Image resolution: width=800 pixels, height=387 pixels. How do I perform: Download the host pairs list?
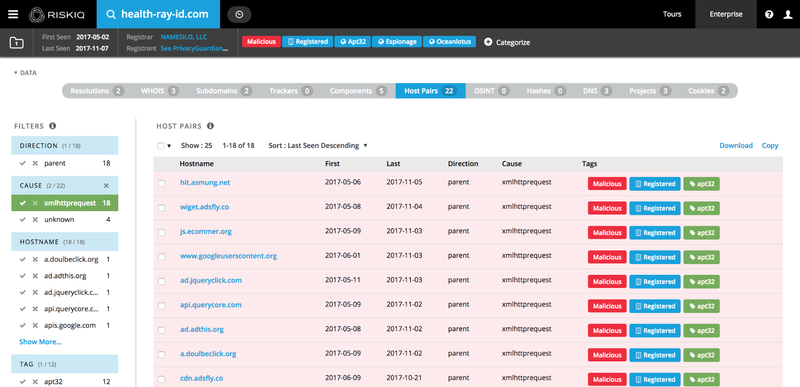(736, 145)
